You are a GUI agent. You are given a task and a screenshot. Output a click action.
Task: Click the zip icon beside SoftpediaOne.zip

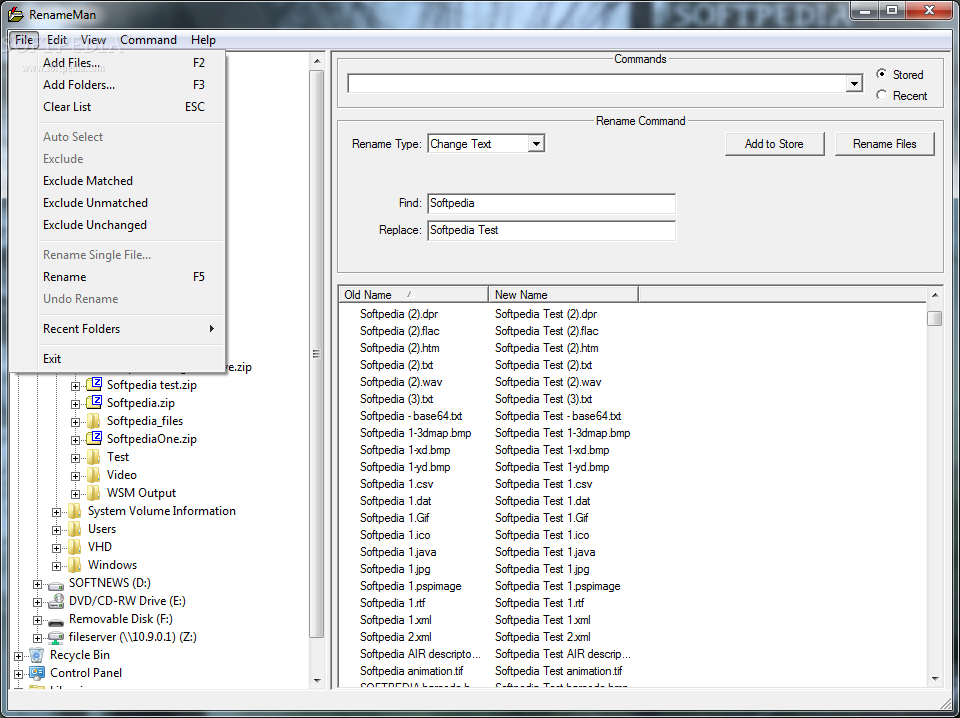pyautogui.click(x=94, y=438)
